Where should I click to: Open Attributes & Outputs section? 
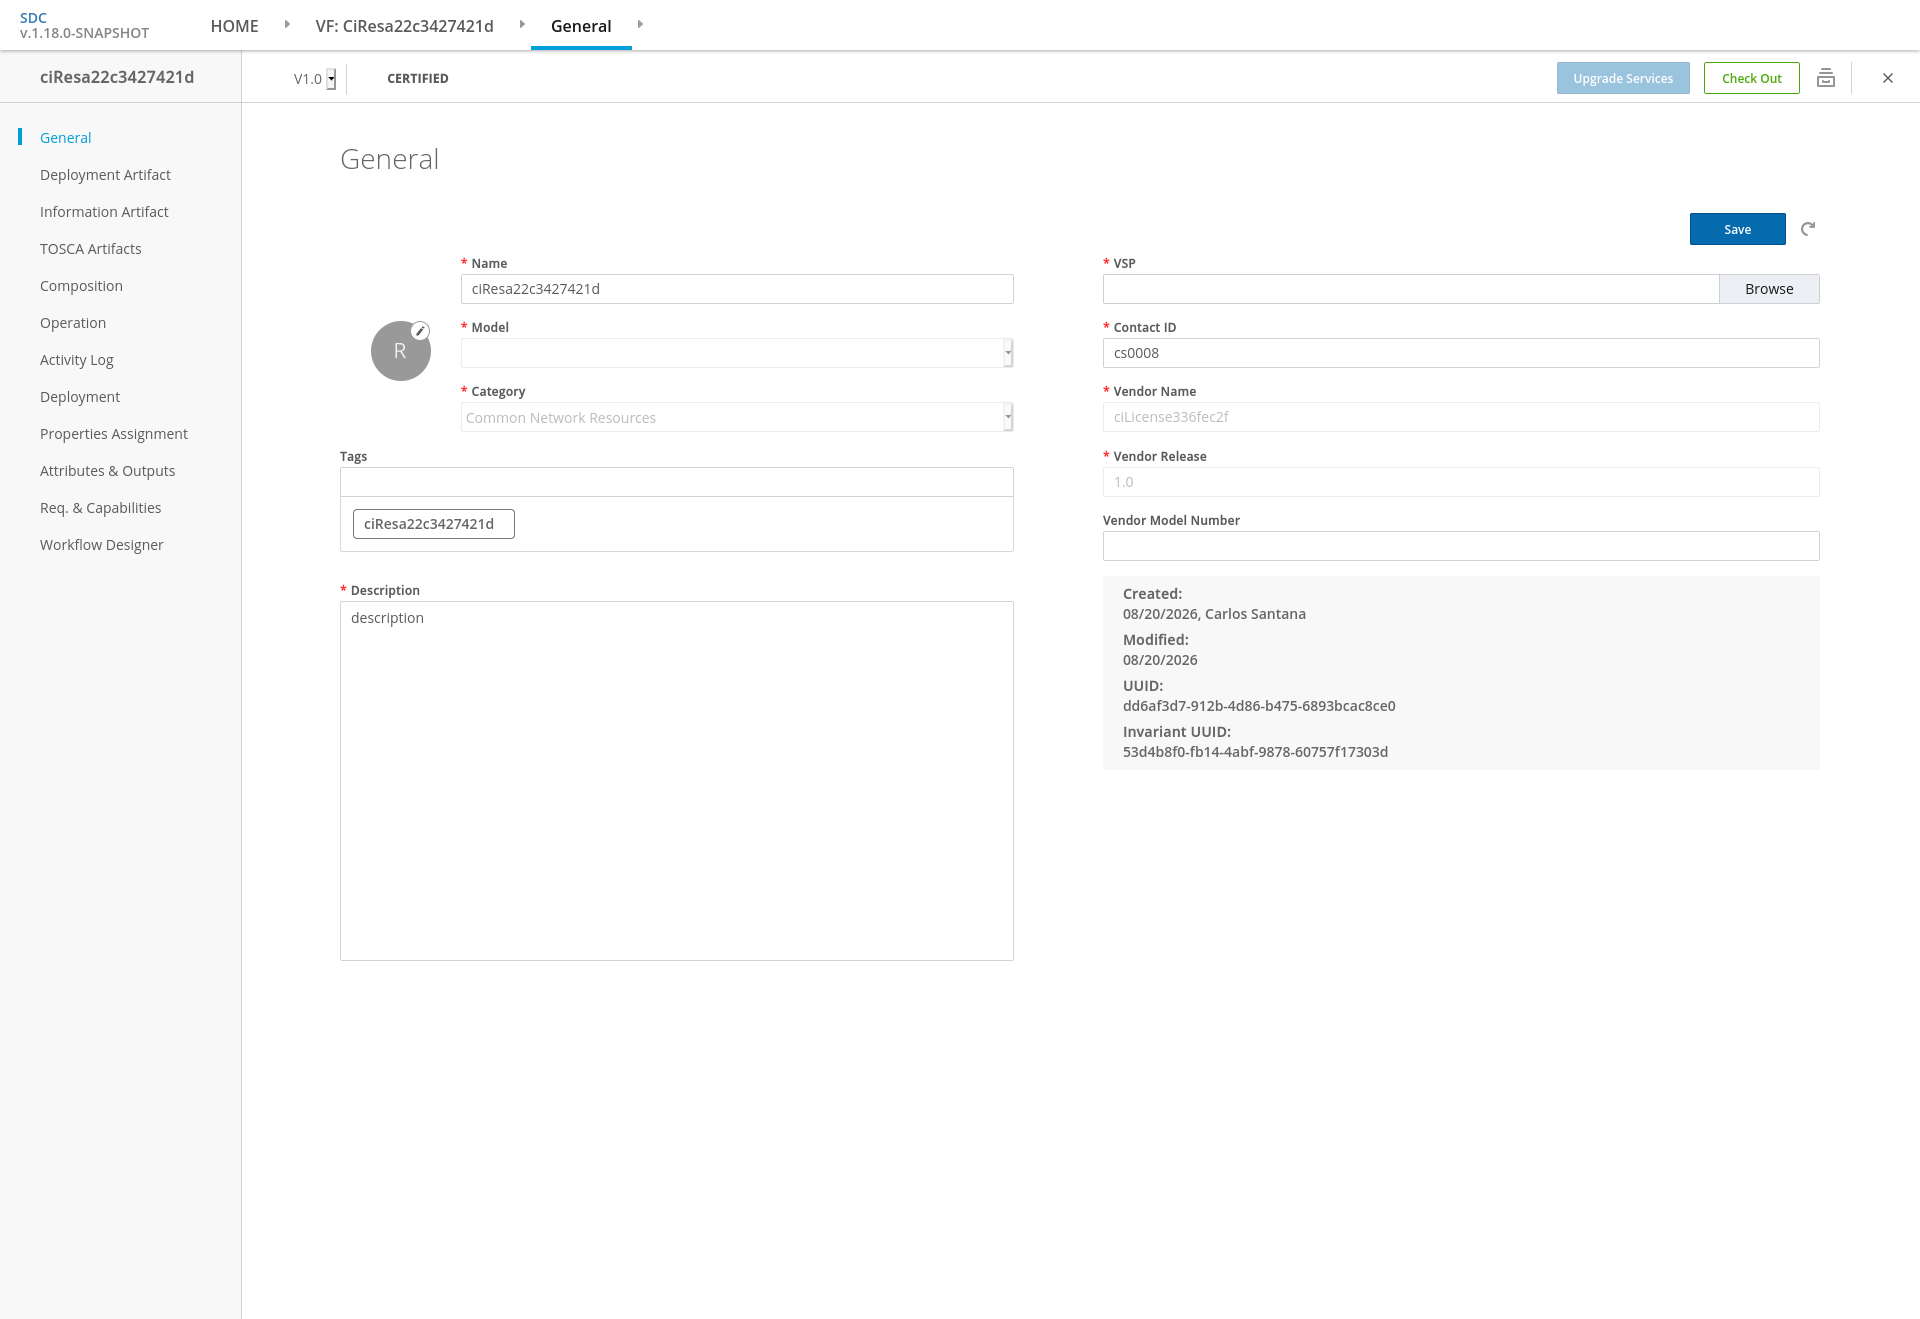pos(107,471)
